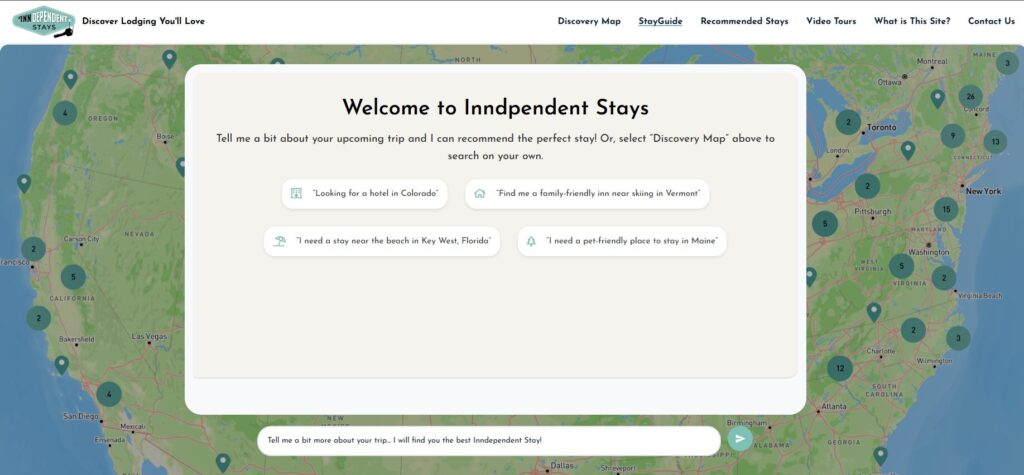Click the "Montreal" map label
Screen dimensions: 1024x475
point(932,61)
